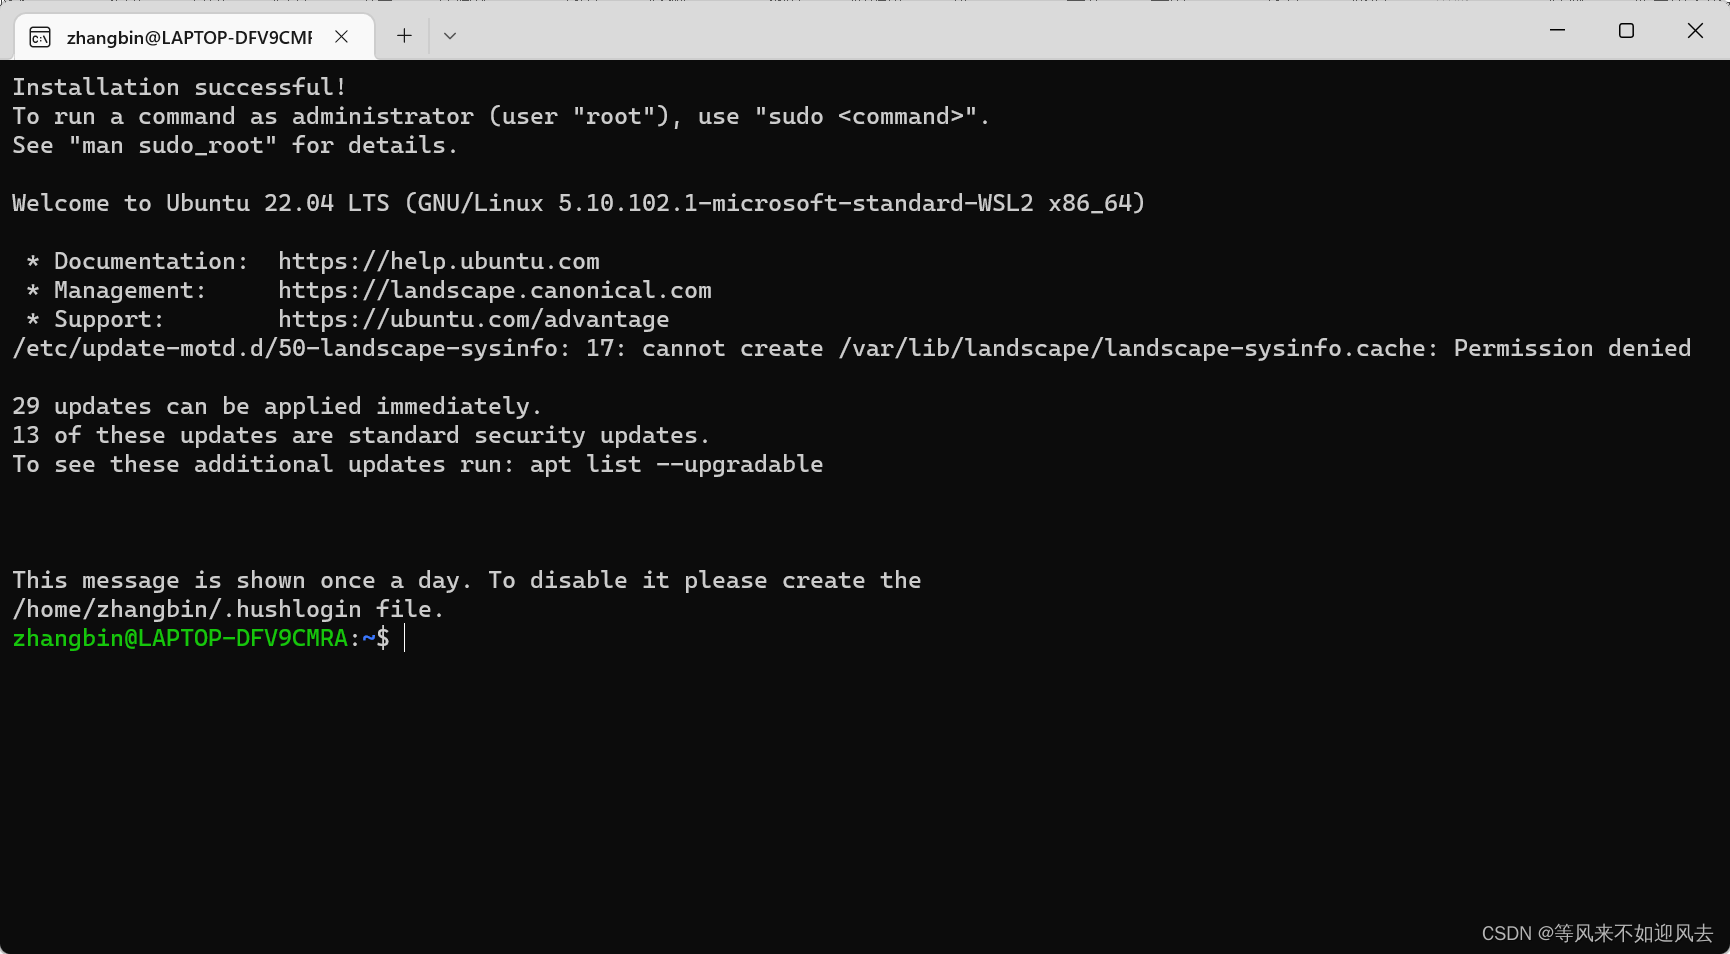Viewport: 1730px width, 954px height.
Task: Click the Installation successful message
Action: pos(178,87)
